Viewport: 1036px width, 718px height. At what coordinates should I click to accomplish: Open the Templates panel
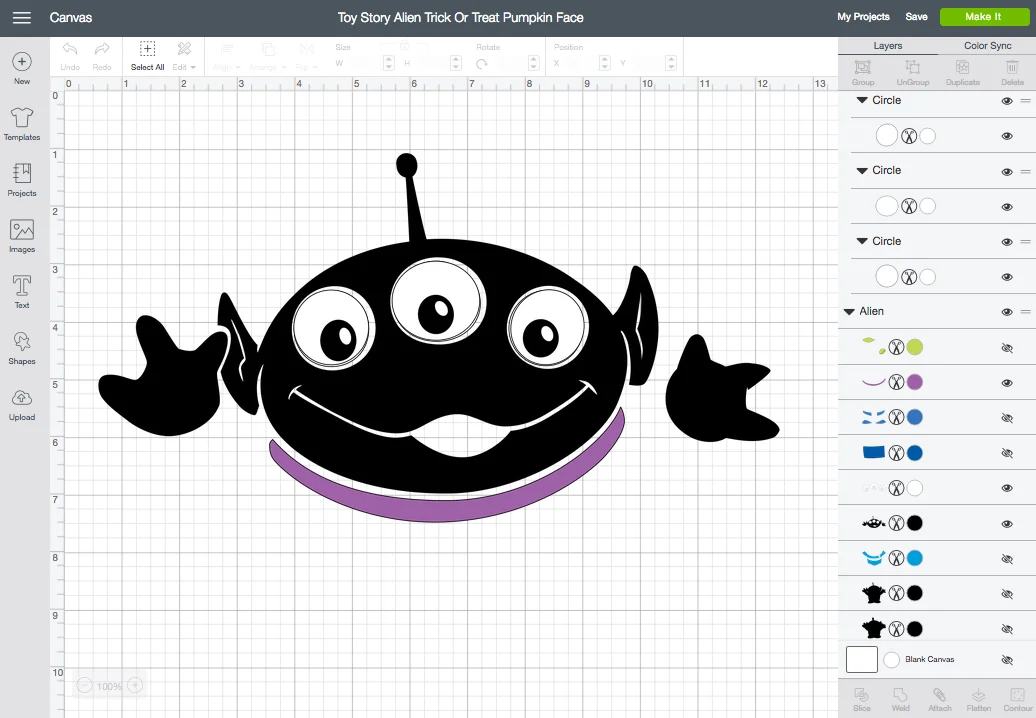pos(22,124)
